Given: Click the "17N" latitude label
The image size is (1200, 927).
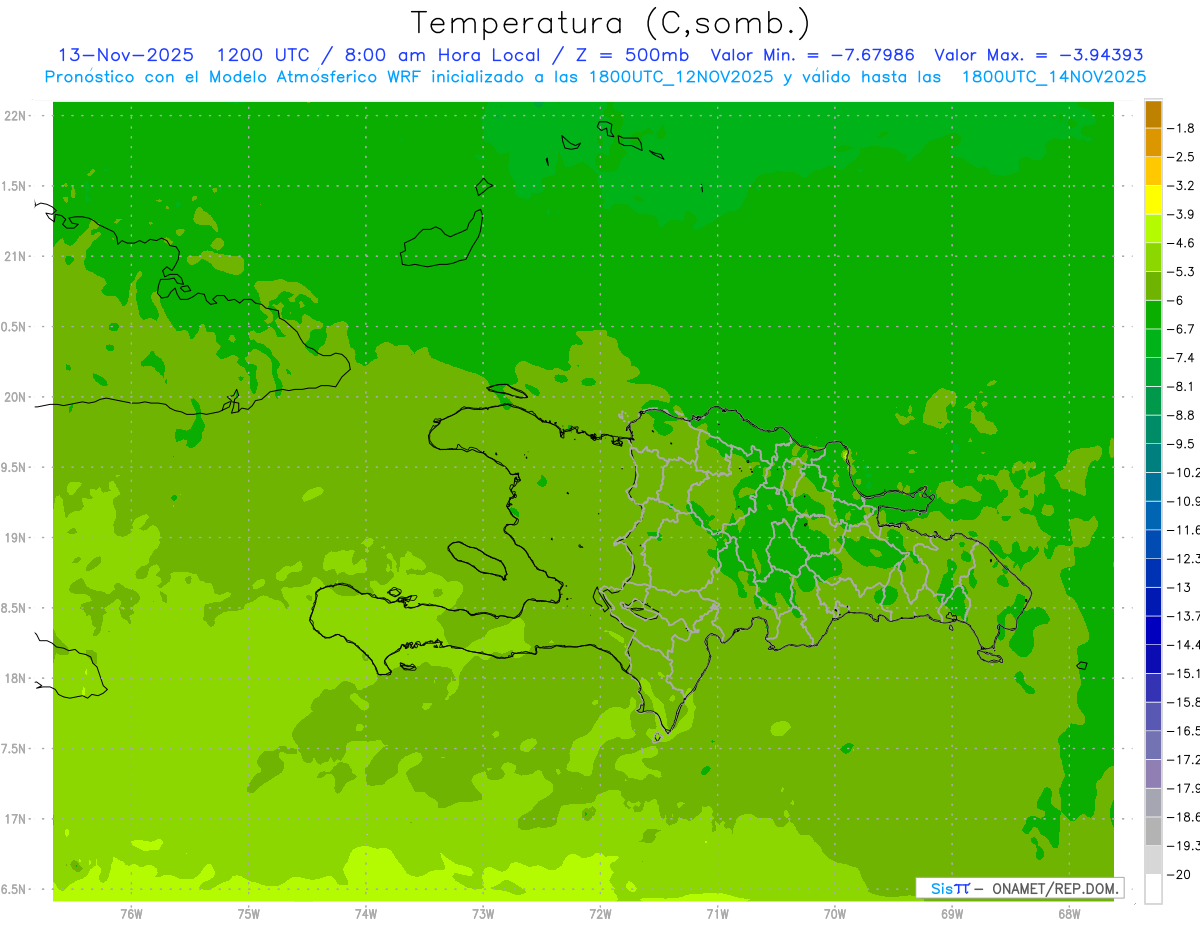Looking at the screenshot, I should (15, 819).
